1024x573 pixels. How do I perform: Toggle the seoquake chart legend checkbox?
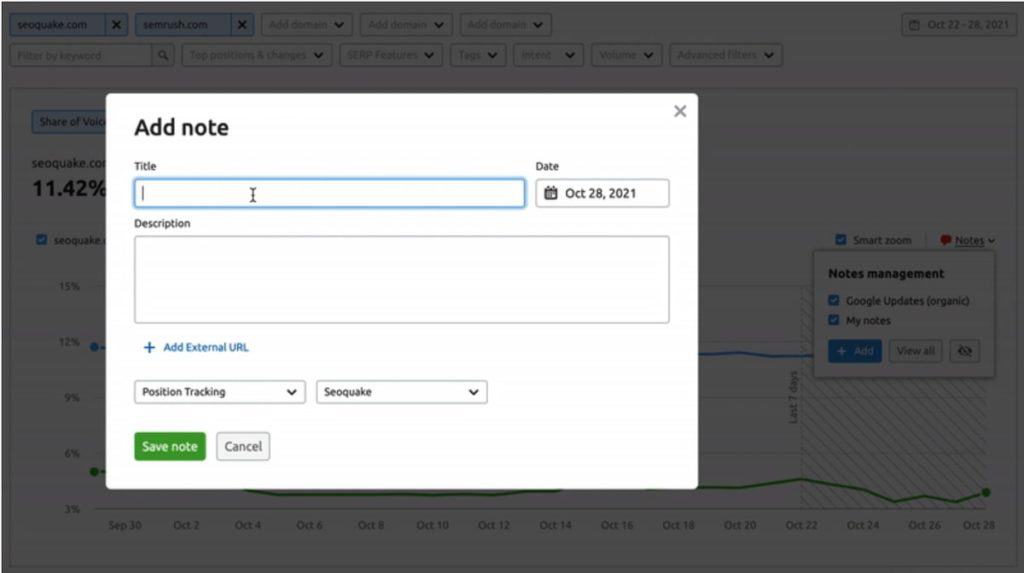click(x=42, y=240)
